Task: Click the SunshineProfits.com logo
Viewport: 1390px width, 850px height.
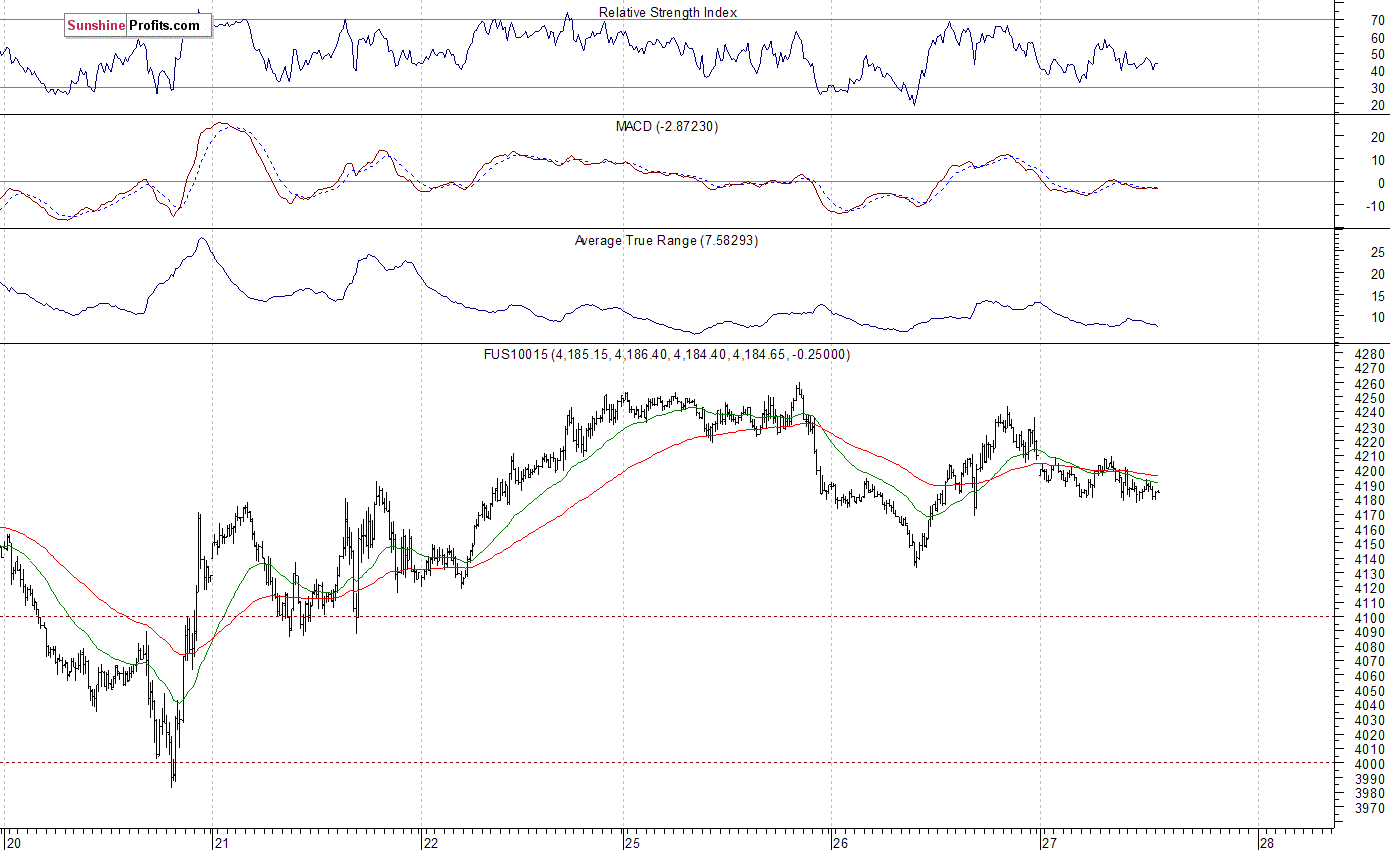Action: click(139, 25)
